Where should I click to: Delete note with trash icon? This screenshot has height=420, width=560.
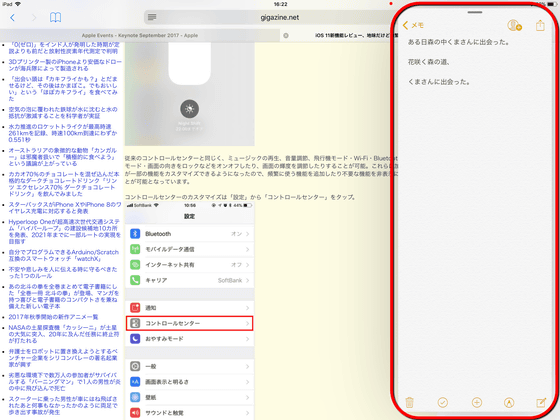tap(409, 402)
